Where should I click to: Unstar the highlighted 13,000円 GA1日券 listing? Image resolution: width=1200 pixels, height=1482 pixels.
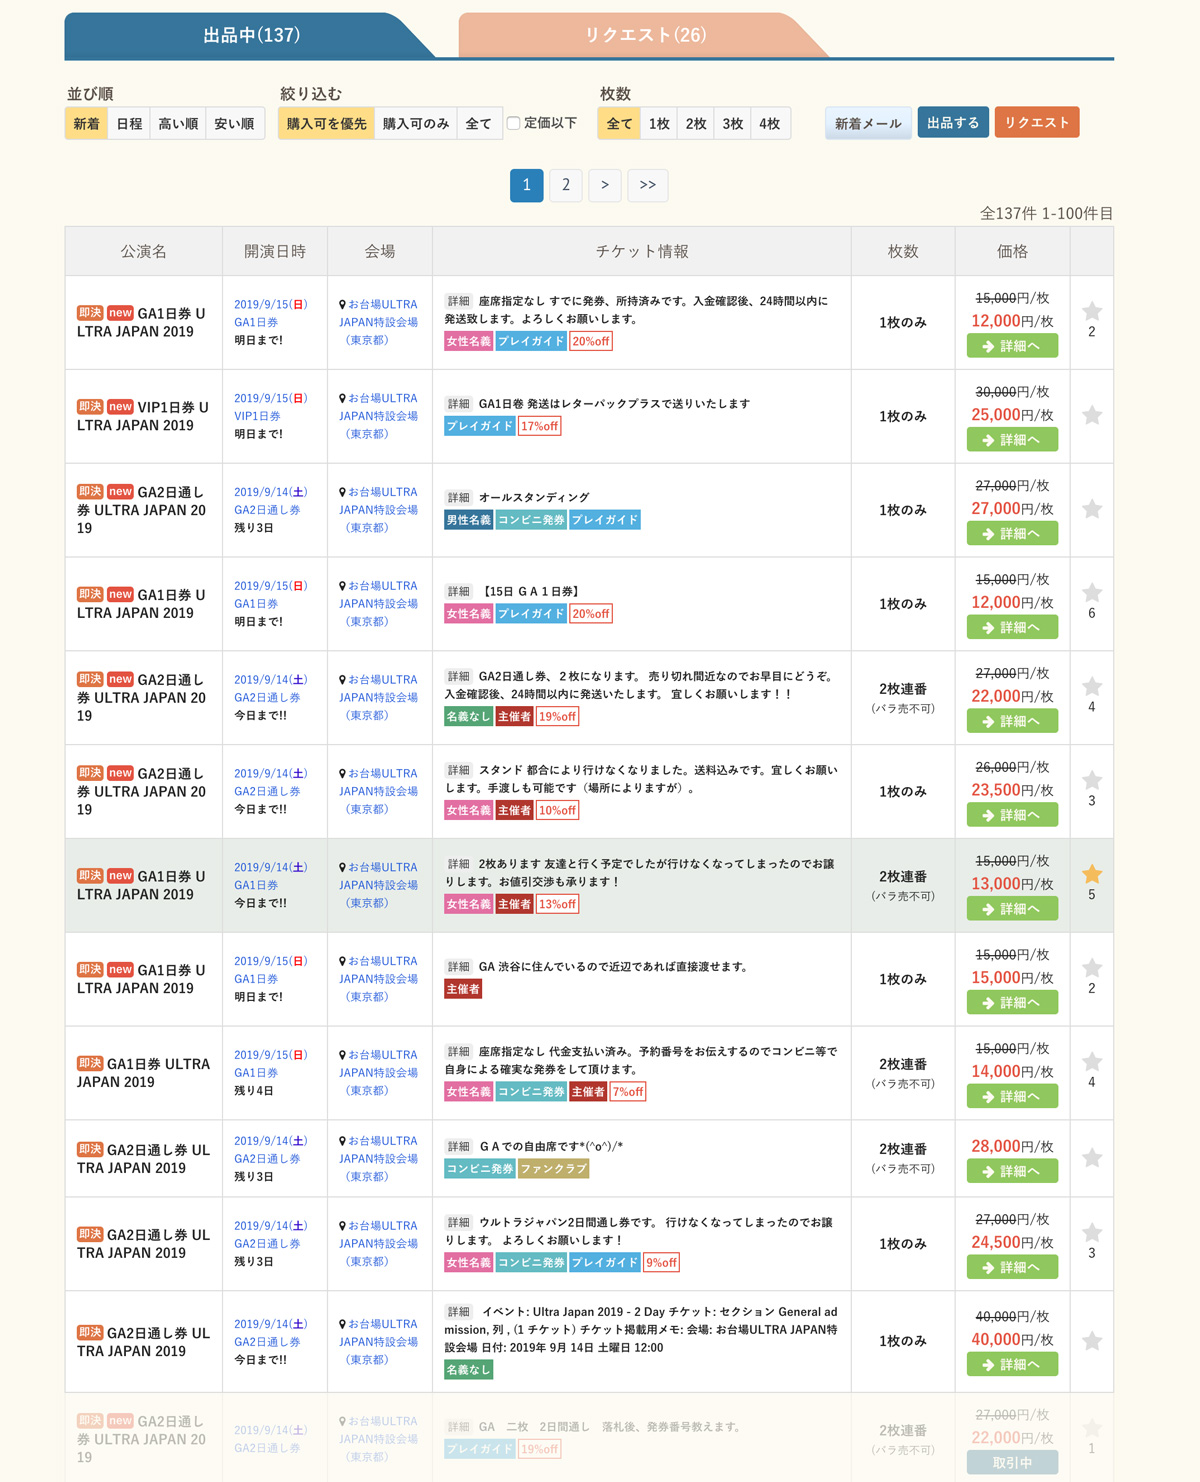(1092, 874)
